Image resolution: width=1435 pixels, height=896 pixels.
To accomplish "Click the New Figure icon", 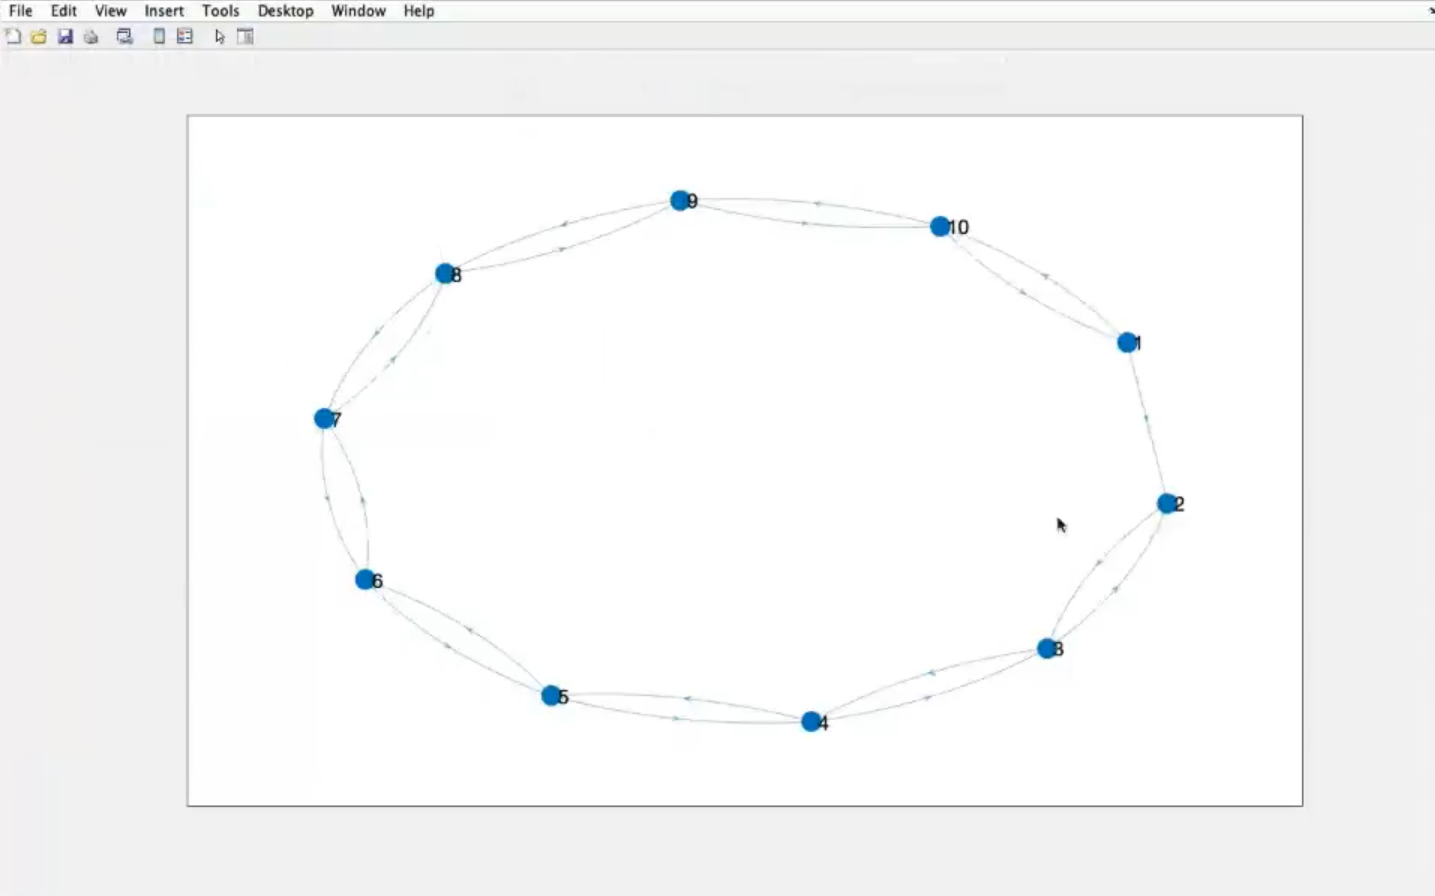I will [13, 37].
